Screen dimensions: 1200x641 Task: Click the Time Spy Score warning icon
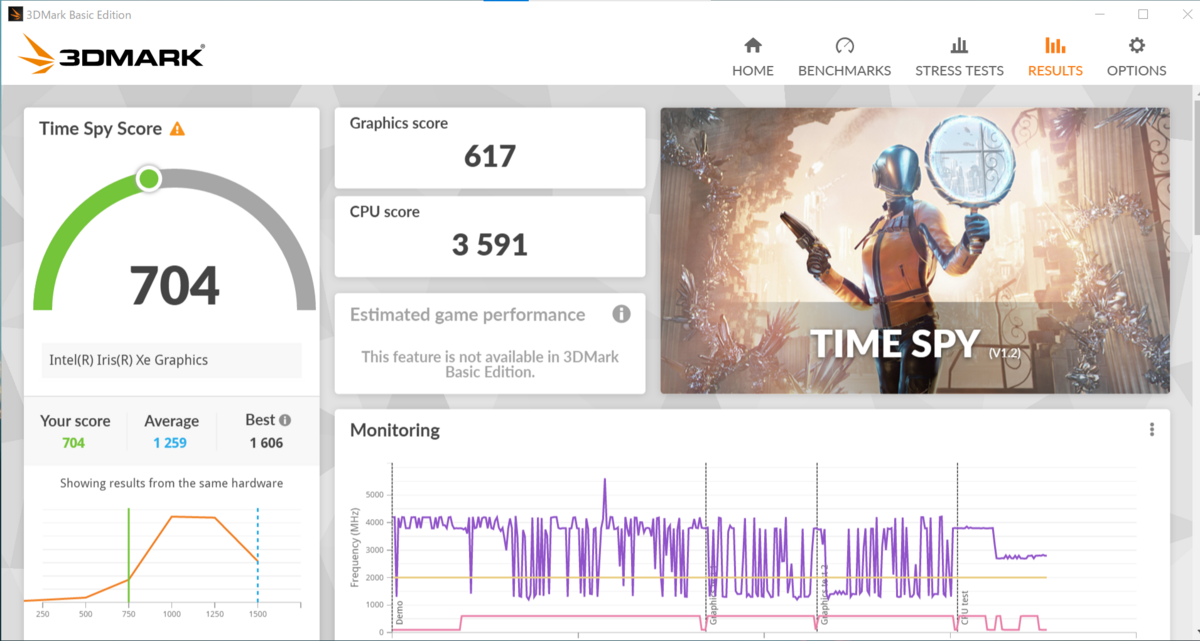pos(177,129)
